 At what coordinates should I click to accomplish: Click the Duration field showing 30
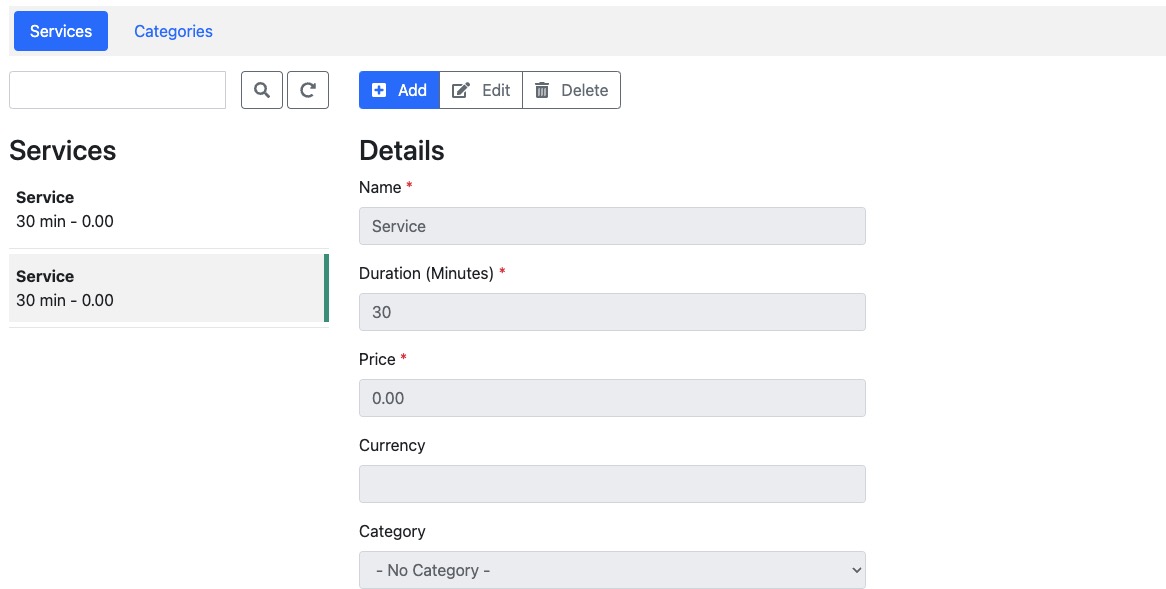click(612, 312)
